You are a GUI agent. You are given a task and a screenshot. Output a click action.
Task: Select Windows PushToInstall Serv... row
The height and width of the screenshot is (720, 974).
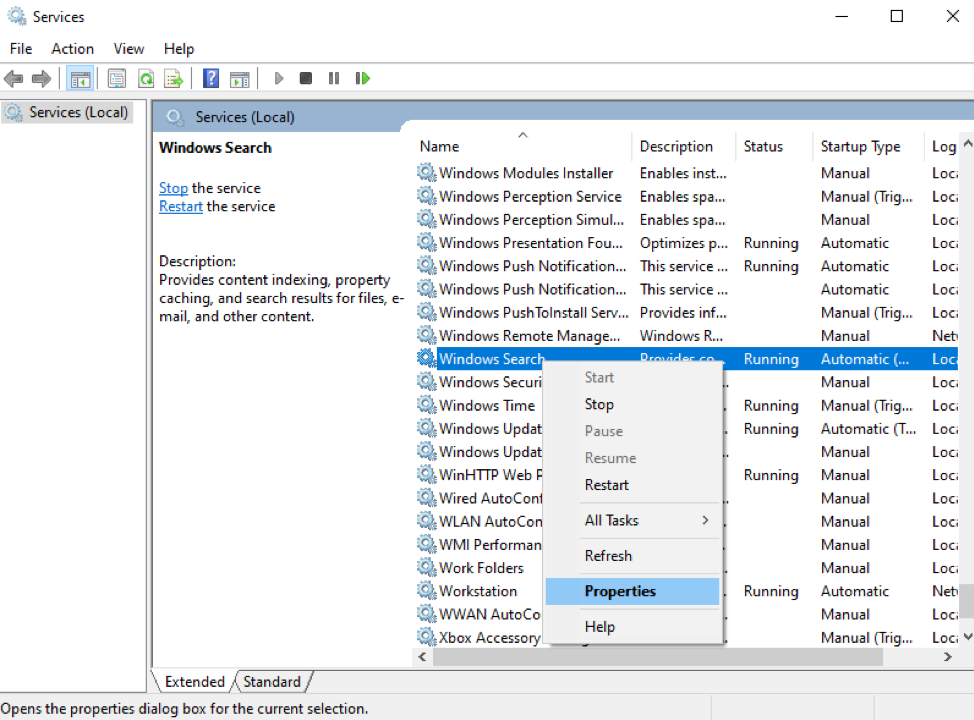point(686,312)
